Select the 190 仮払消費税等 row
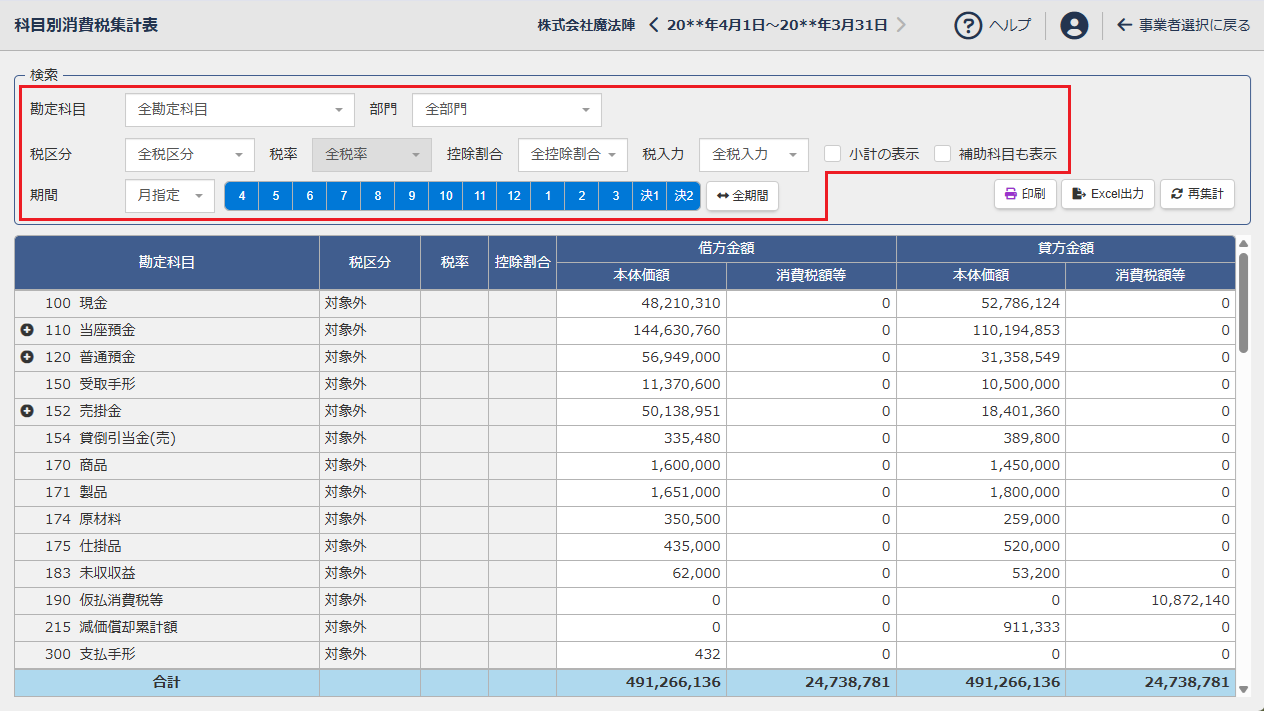Viewport: 1264px width, 711px height. pyautogui.click(x=625, y=600)
